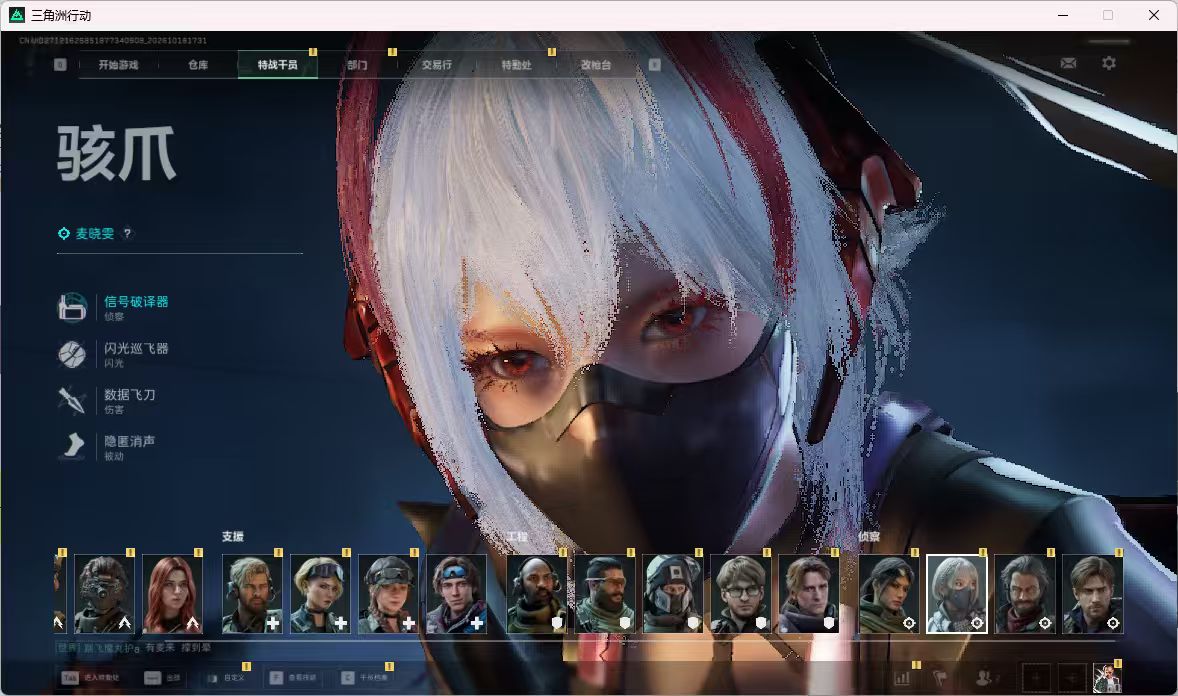The width and height of the screenshot is (1178, 696).
Task: Open the bar chart statistics icon
Action: tap(902, 677)
